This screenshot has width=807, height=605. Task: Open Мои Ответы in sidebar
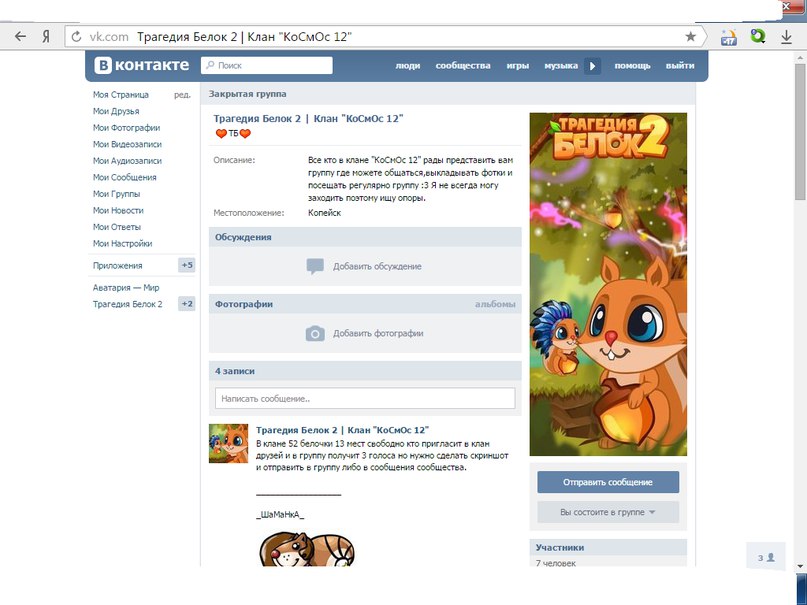(x=117, y=227)
